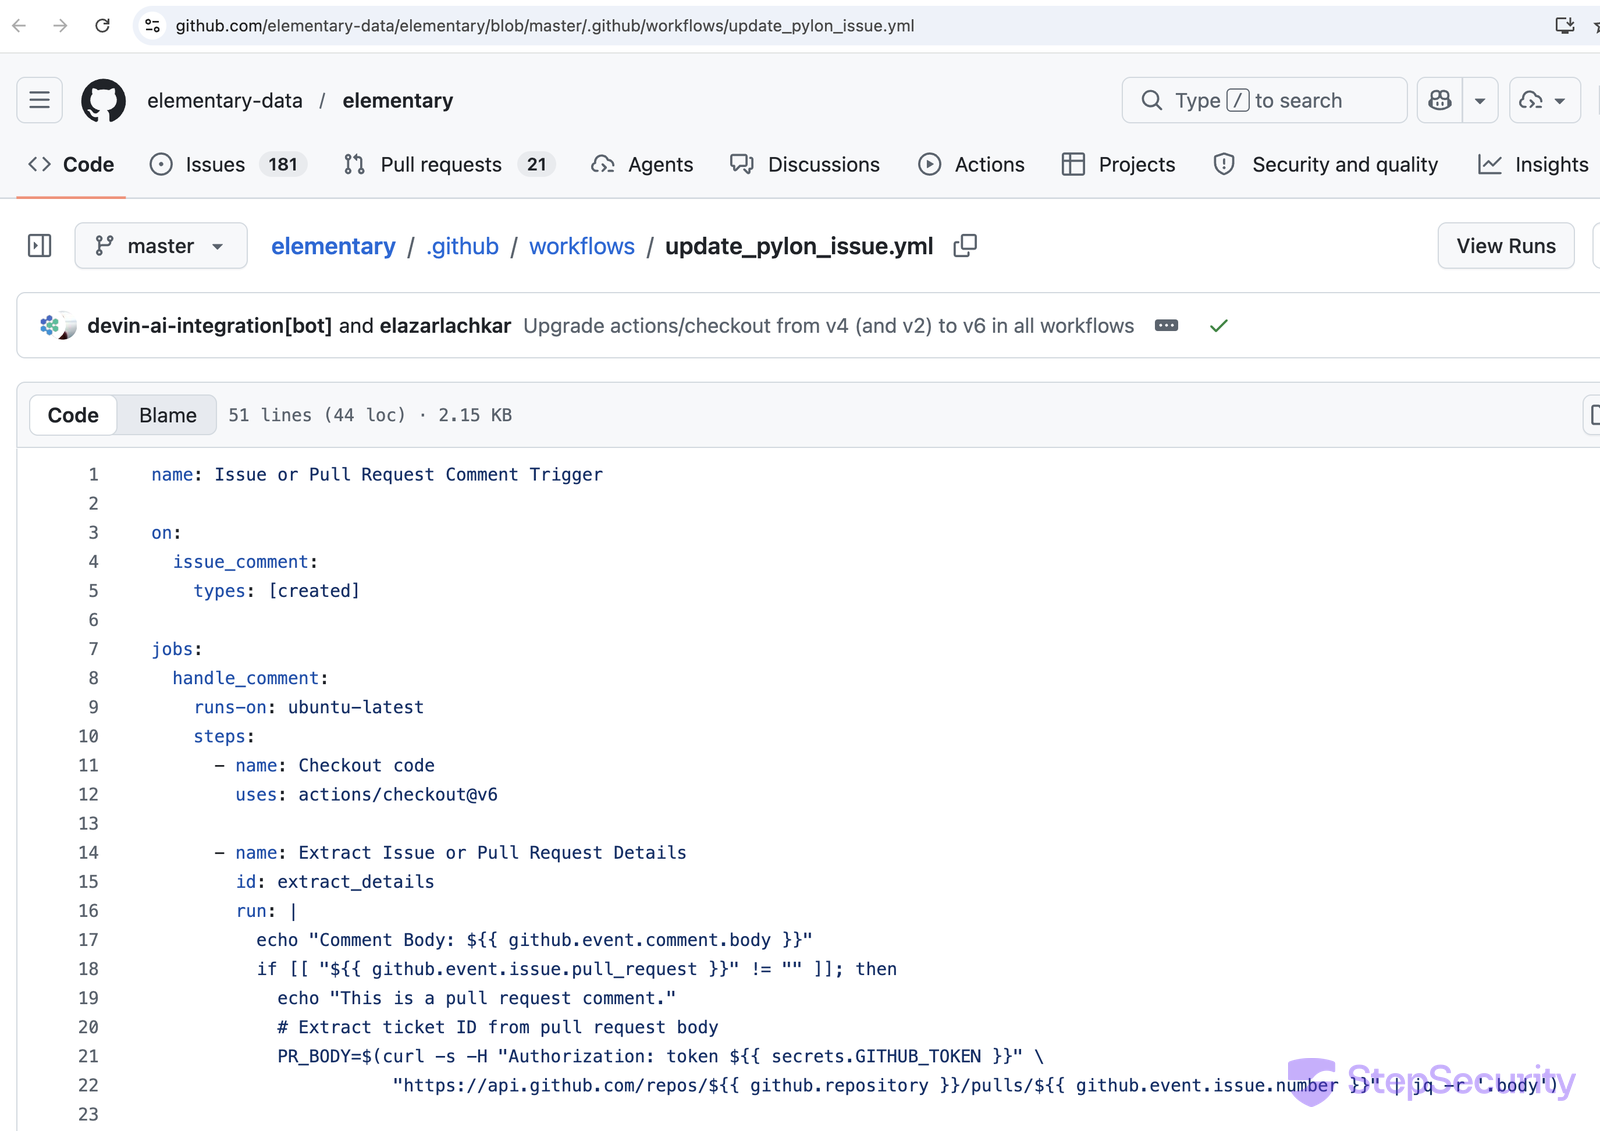View site information icon in address bar
This screenshot has width=1600, height=1131.
pos(152,26)
